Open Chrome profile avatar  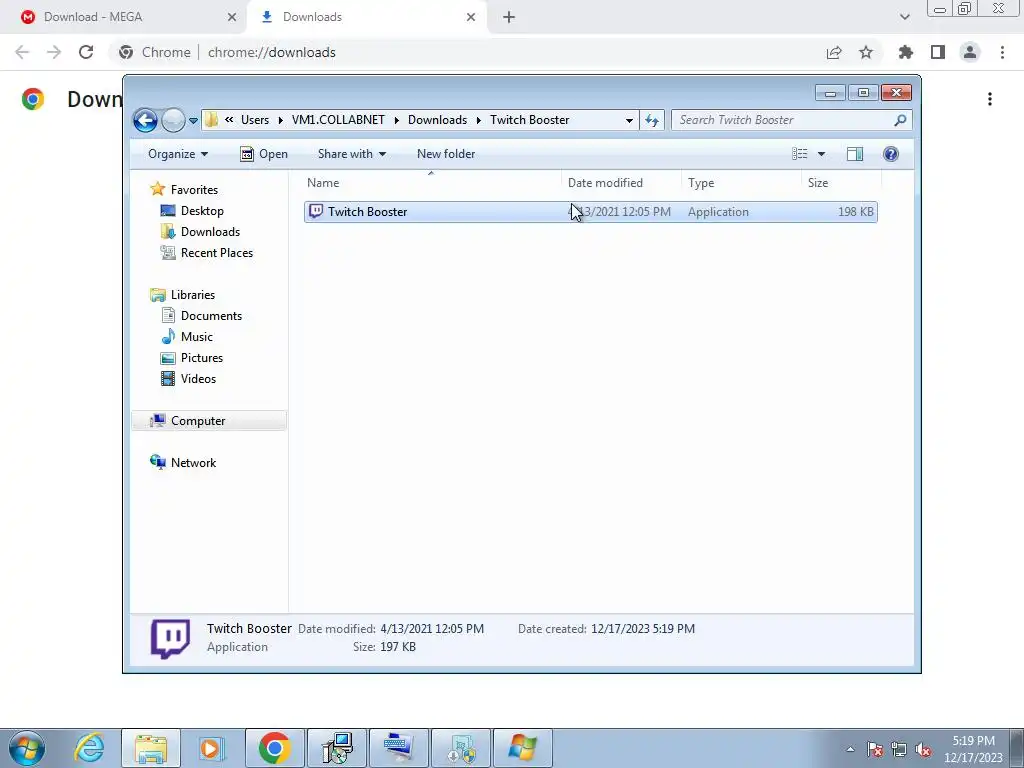click(x=970, y=52)
